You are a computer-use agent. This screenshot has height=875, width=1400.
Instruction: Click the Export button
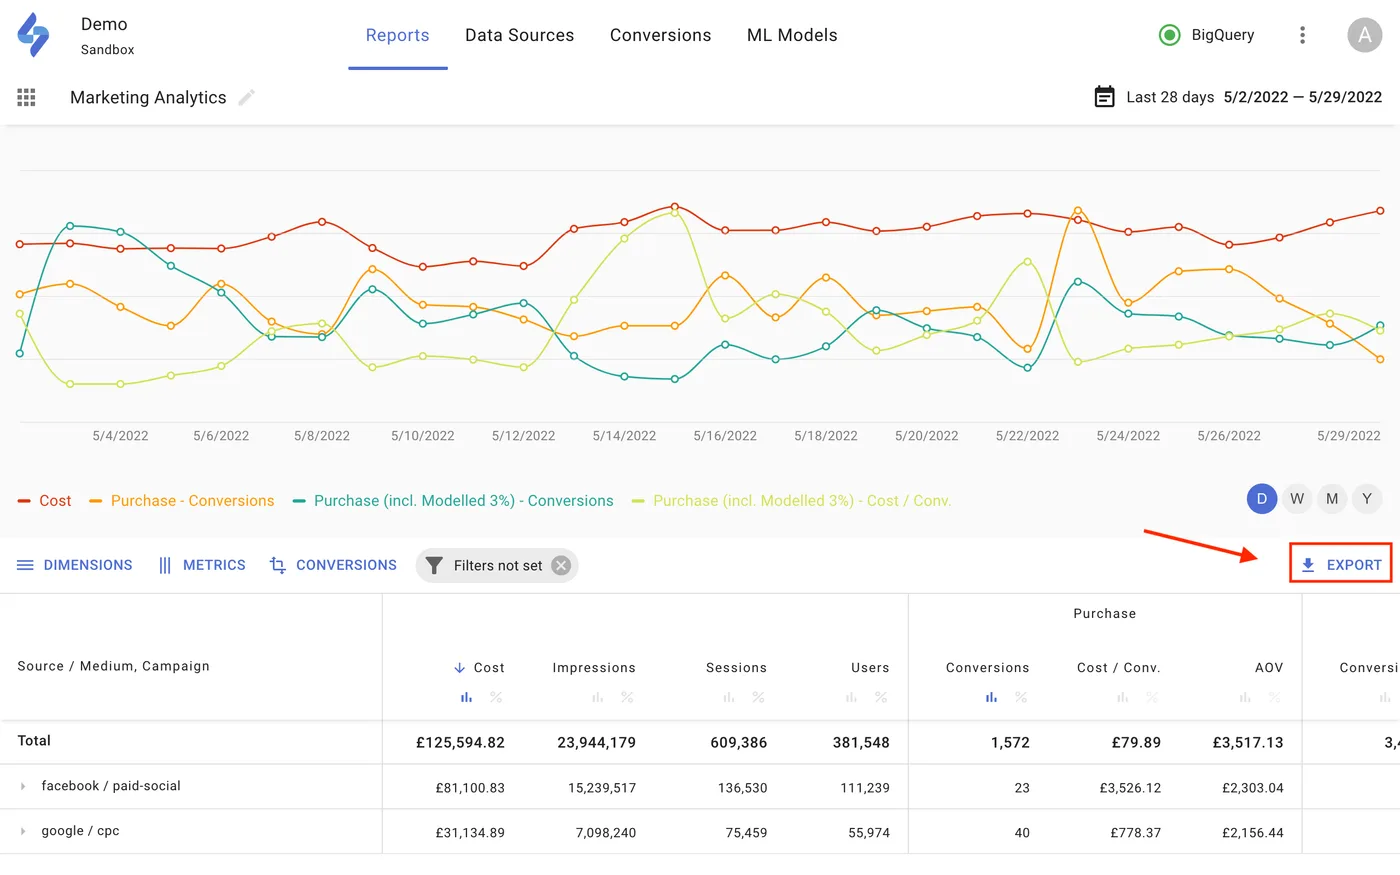pyautogui.click(x=1340, y=564)
